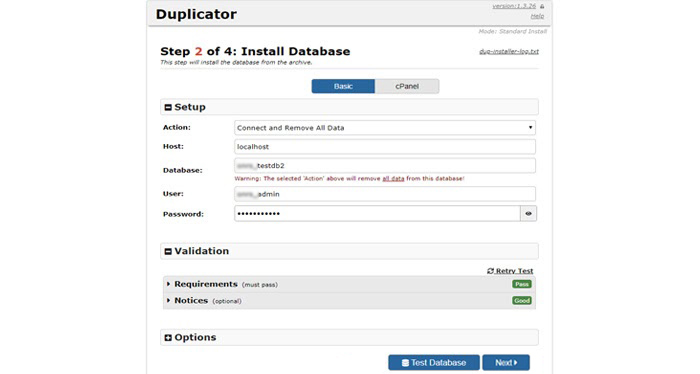Click the 'all data' warning link
700x374 pixels.
pos(393,179)
